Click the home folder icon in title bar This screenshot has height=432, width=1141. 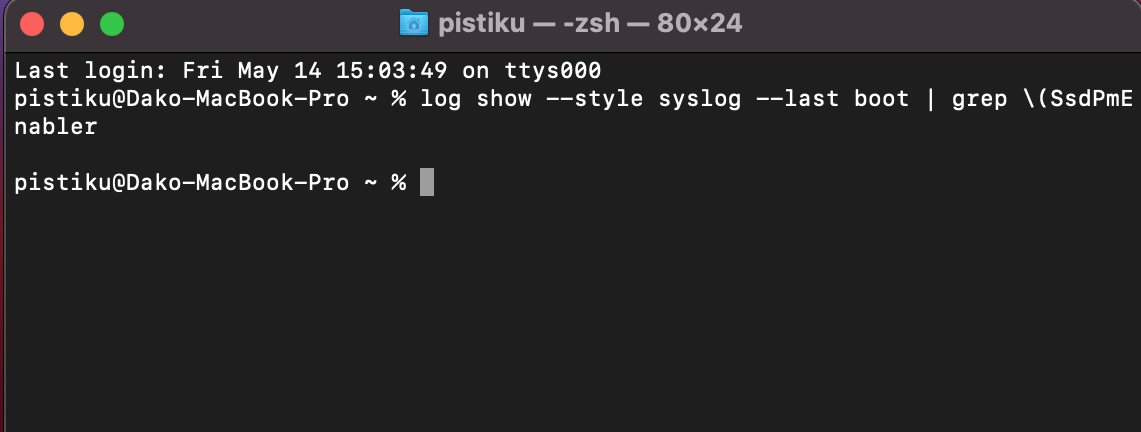[x=413, y=23]
